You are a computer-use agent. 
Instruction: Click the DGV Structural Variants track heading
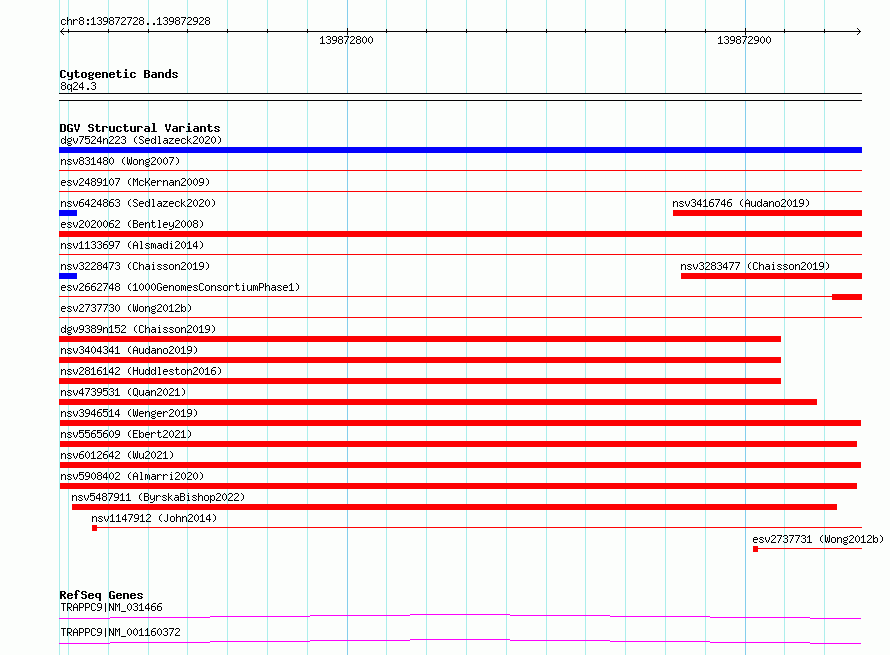[x=140, y=128]
